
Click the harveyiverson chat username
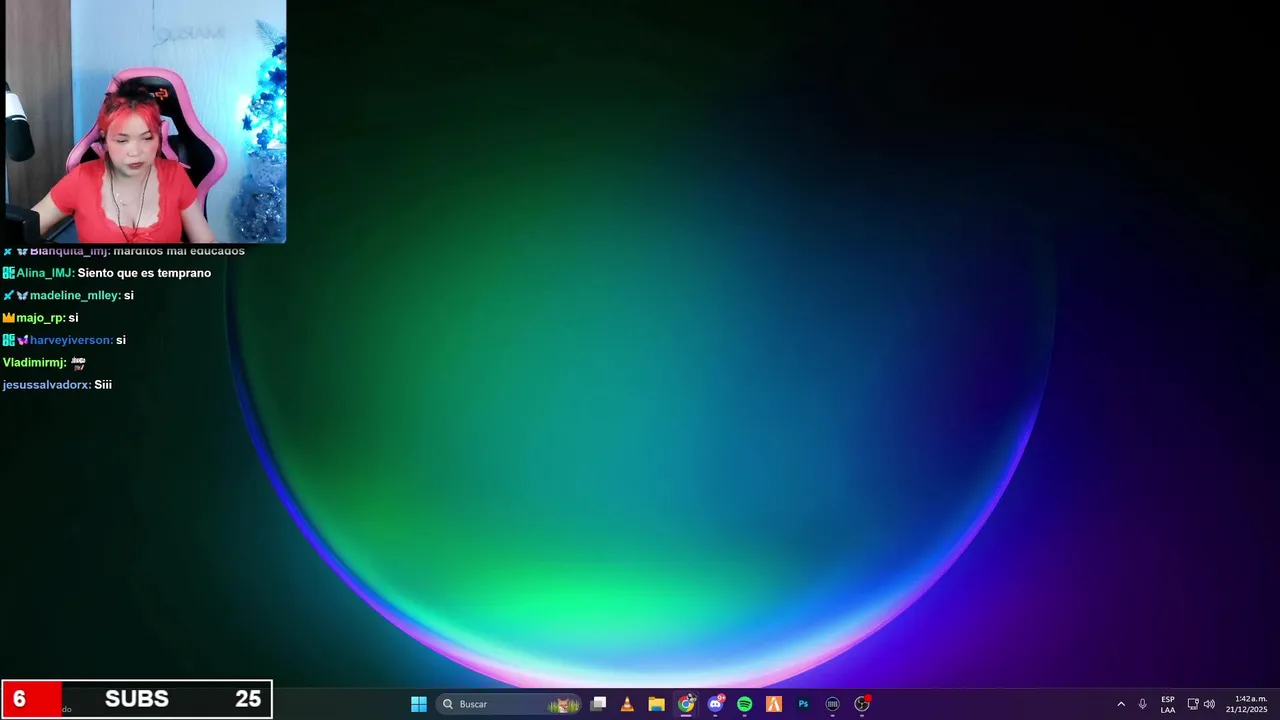pos(71,340)
